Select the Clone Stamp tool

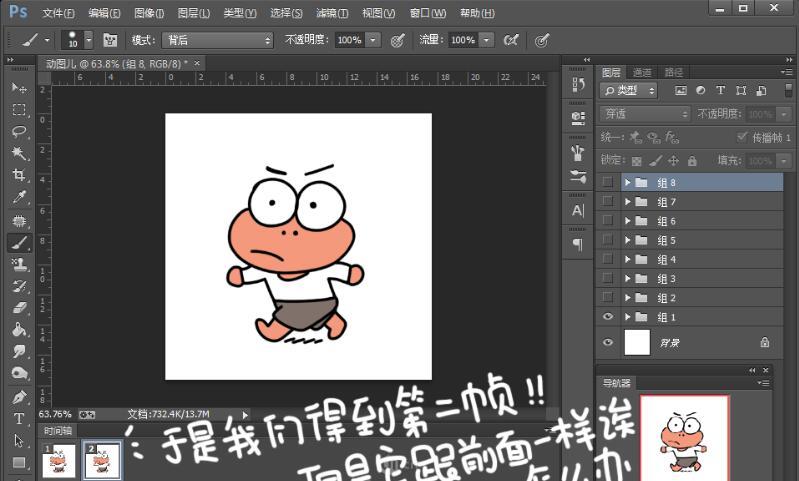point(19,264)
